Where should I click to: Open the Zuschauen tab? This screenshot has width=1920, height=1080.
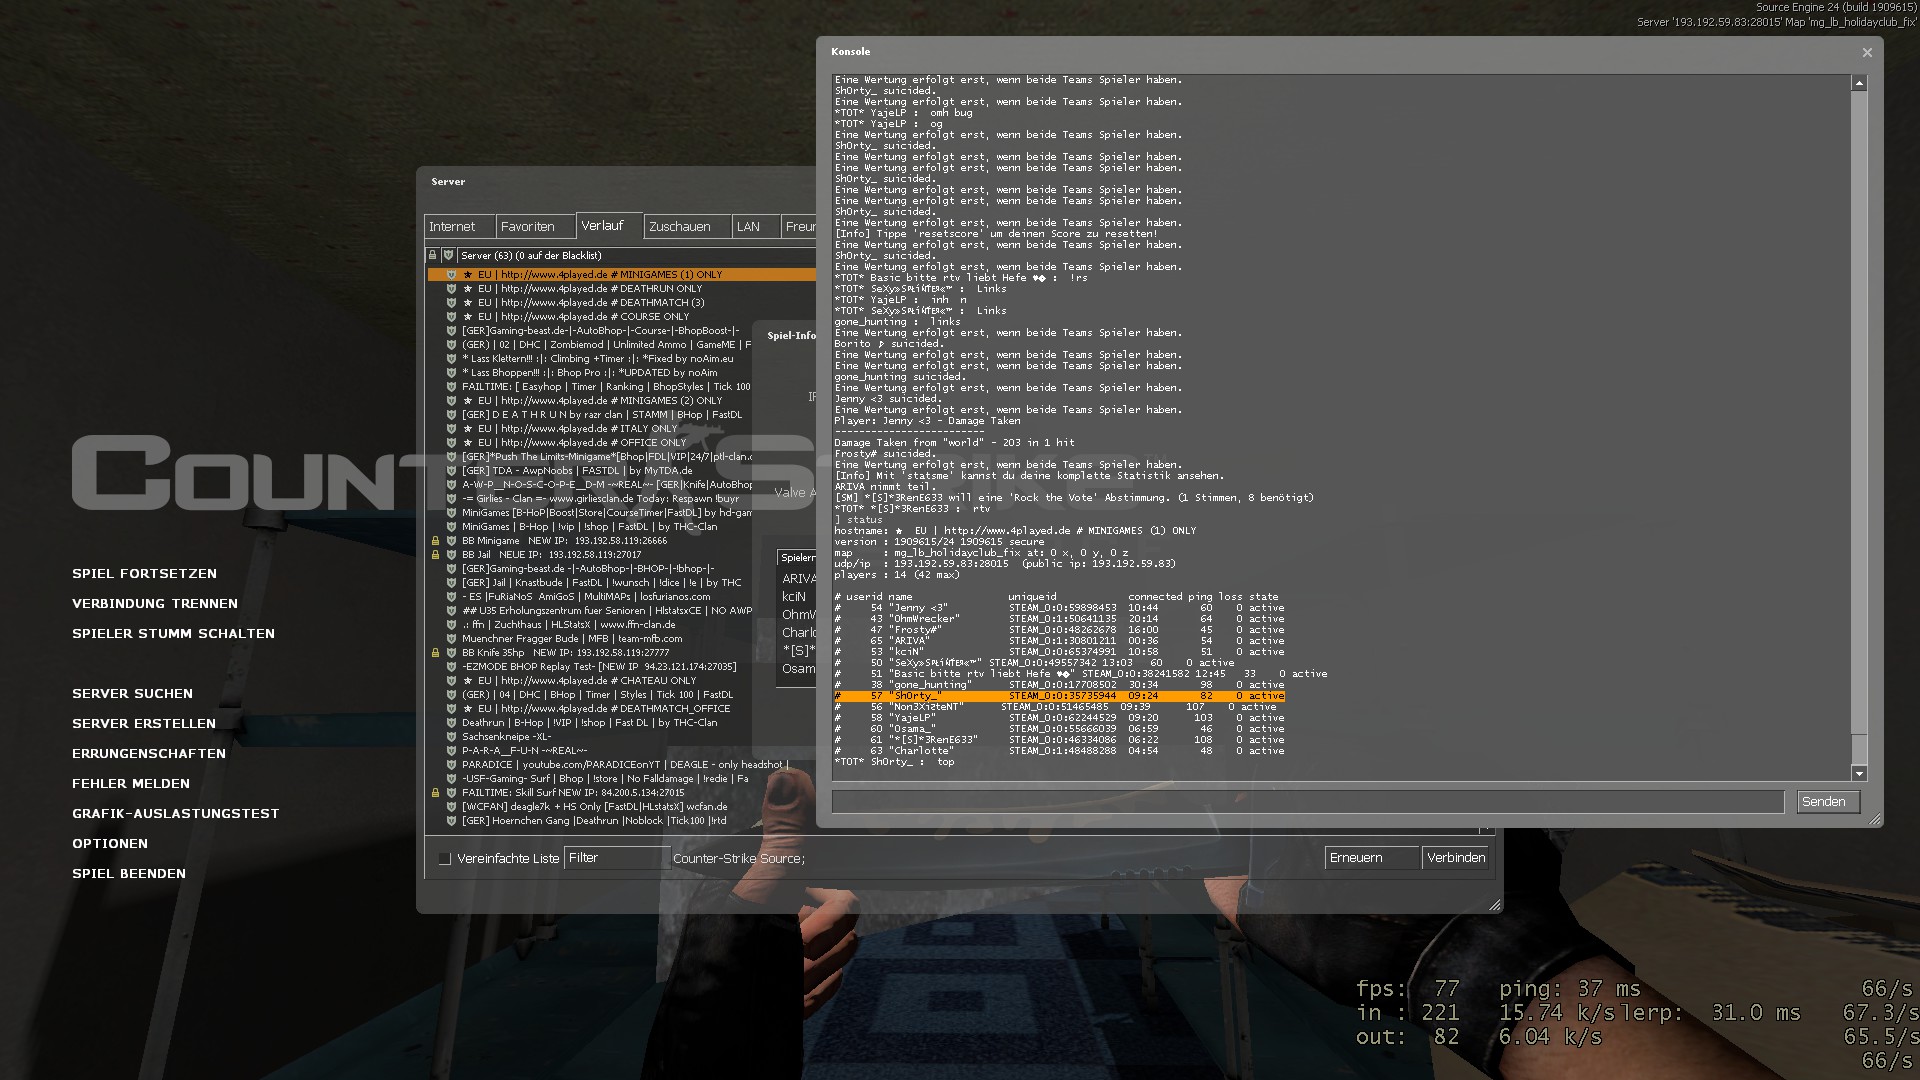pos(687,227)
